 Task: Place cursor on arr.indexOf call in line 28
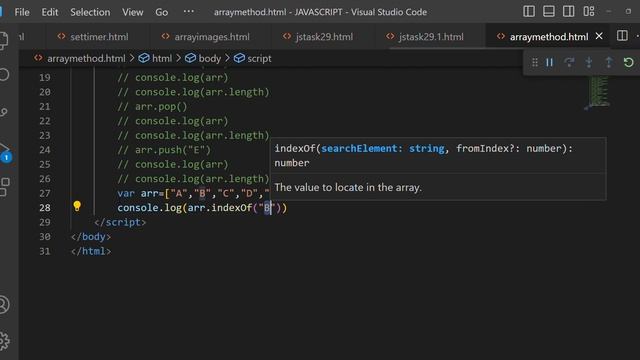click(x=220, y=208)
